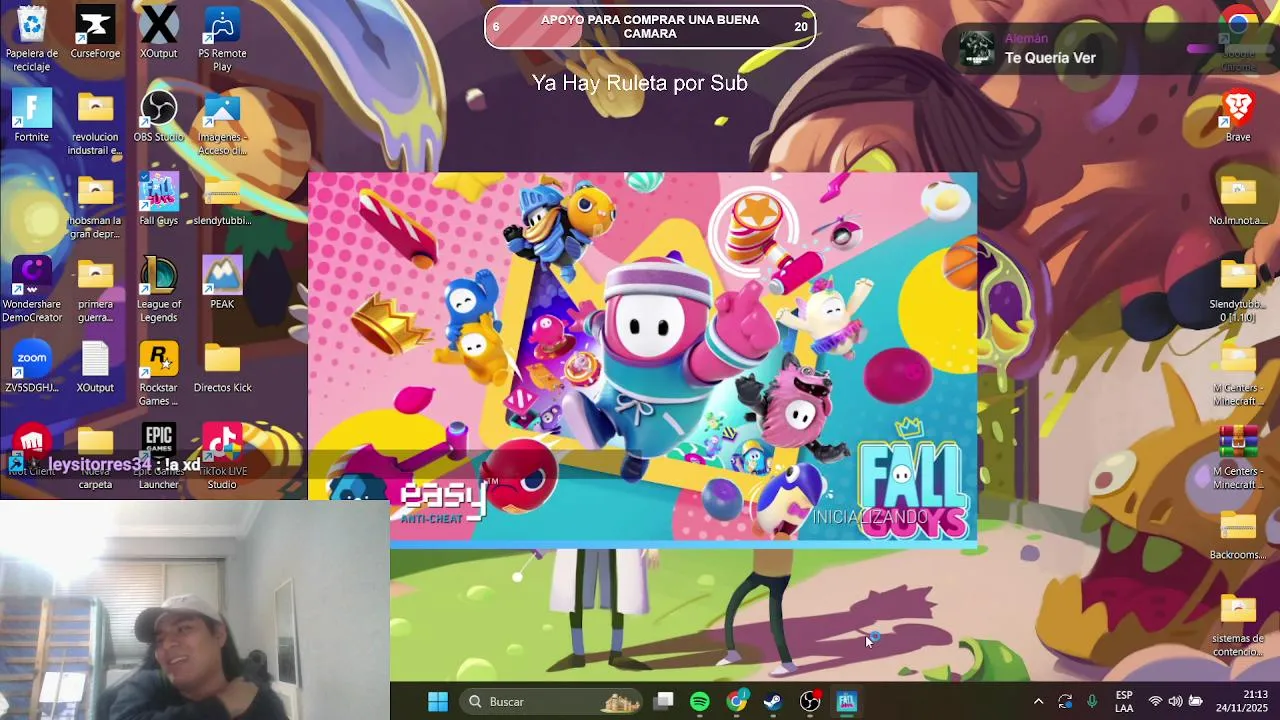Viewport: 1280px width, 720px height.
Task: Launch the Rockstar Games Launcher shortcut
Action: tap(158, 374)
